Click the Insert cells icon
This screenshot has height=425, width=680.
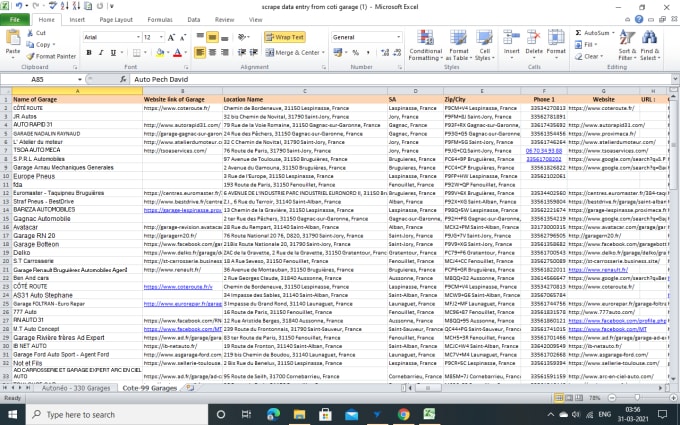512,37
